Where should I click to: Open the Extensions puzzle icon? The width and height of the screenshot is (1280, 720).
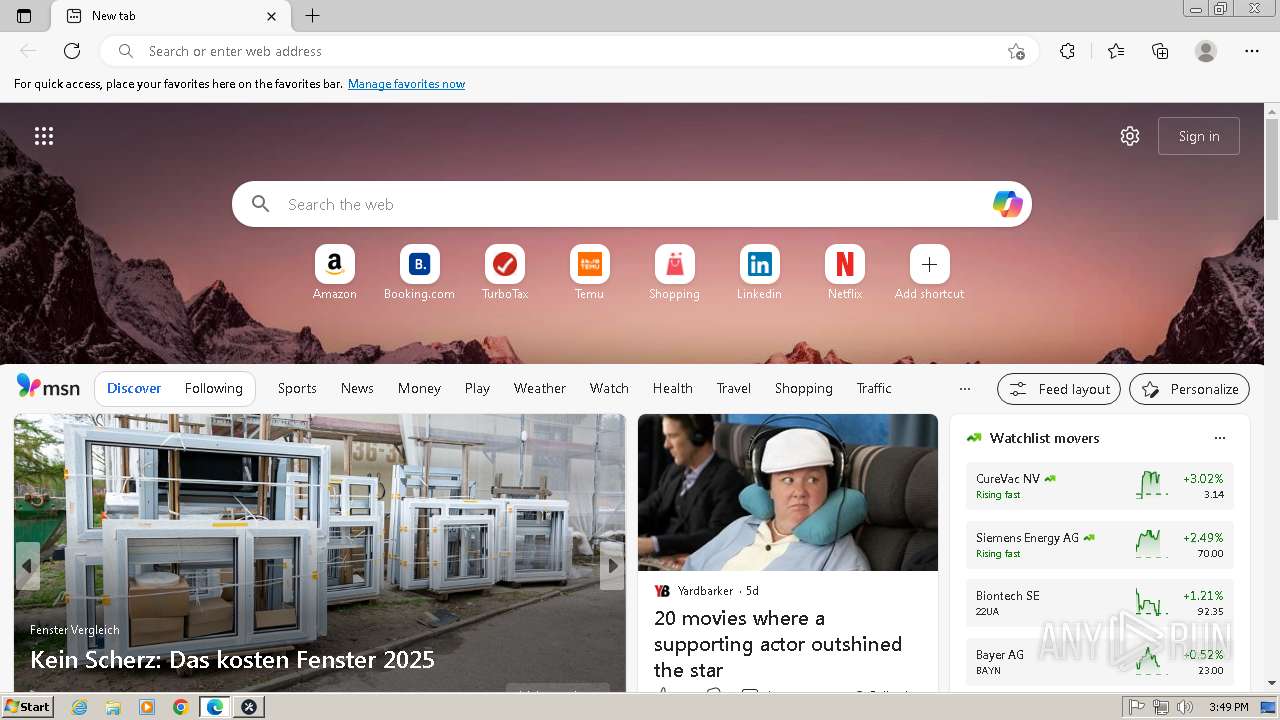[x=1068, y=51]
